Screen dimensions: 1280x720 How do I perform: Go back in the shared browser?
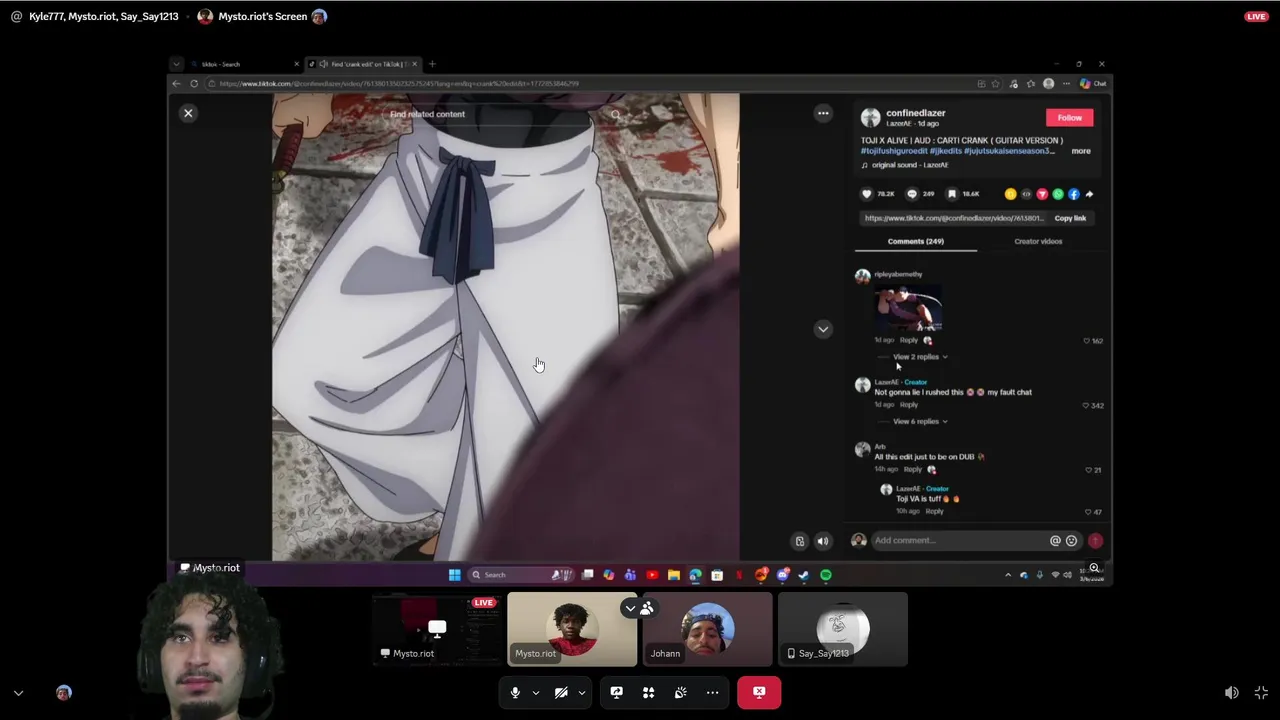177,84
